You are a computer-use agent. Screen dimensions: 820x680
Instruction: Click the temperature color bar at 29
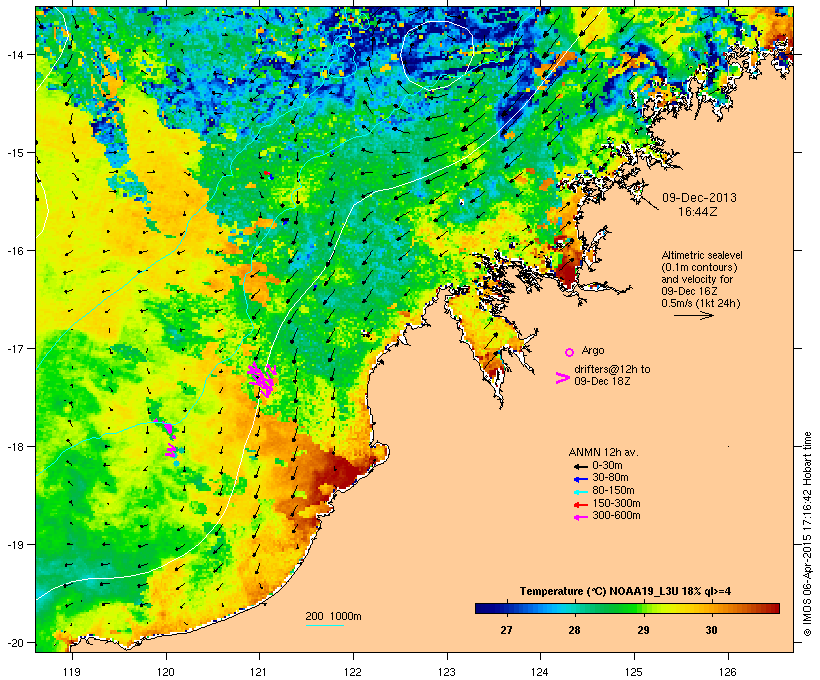pyautogui.click(x=643, y=608)
